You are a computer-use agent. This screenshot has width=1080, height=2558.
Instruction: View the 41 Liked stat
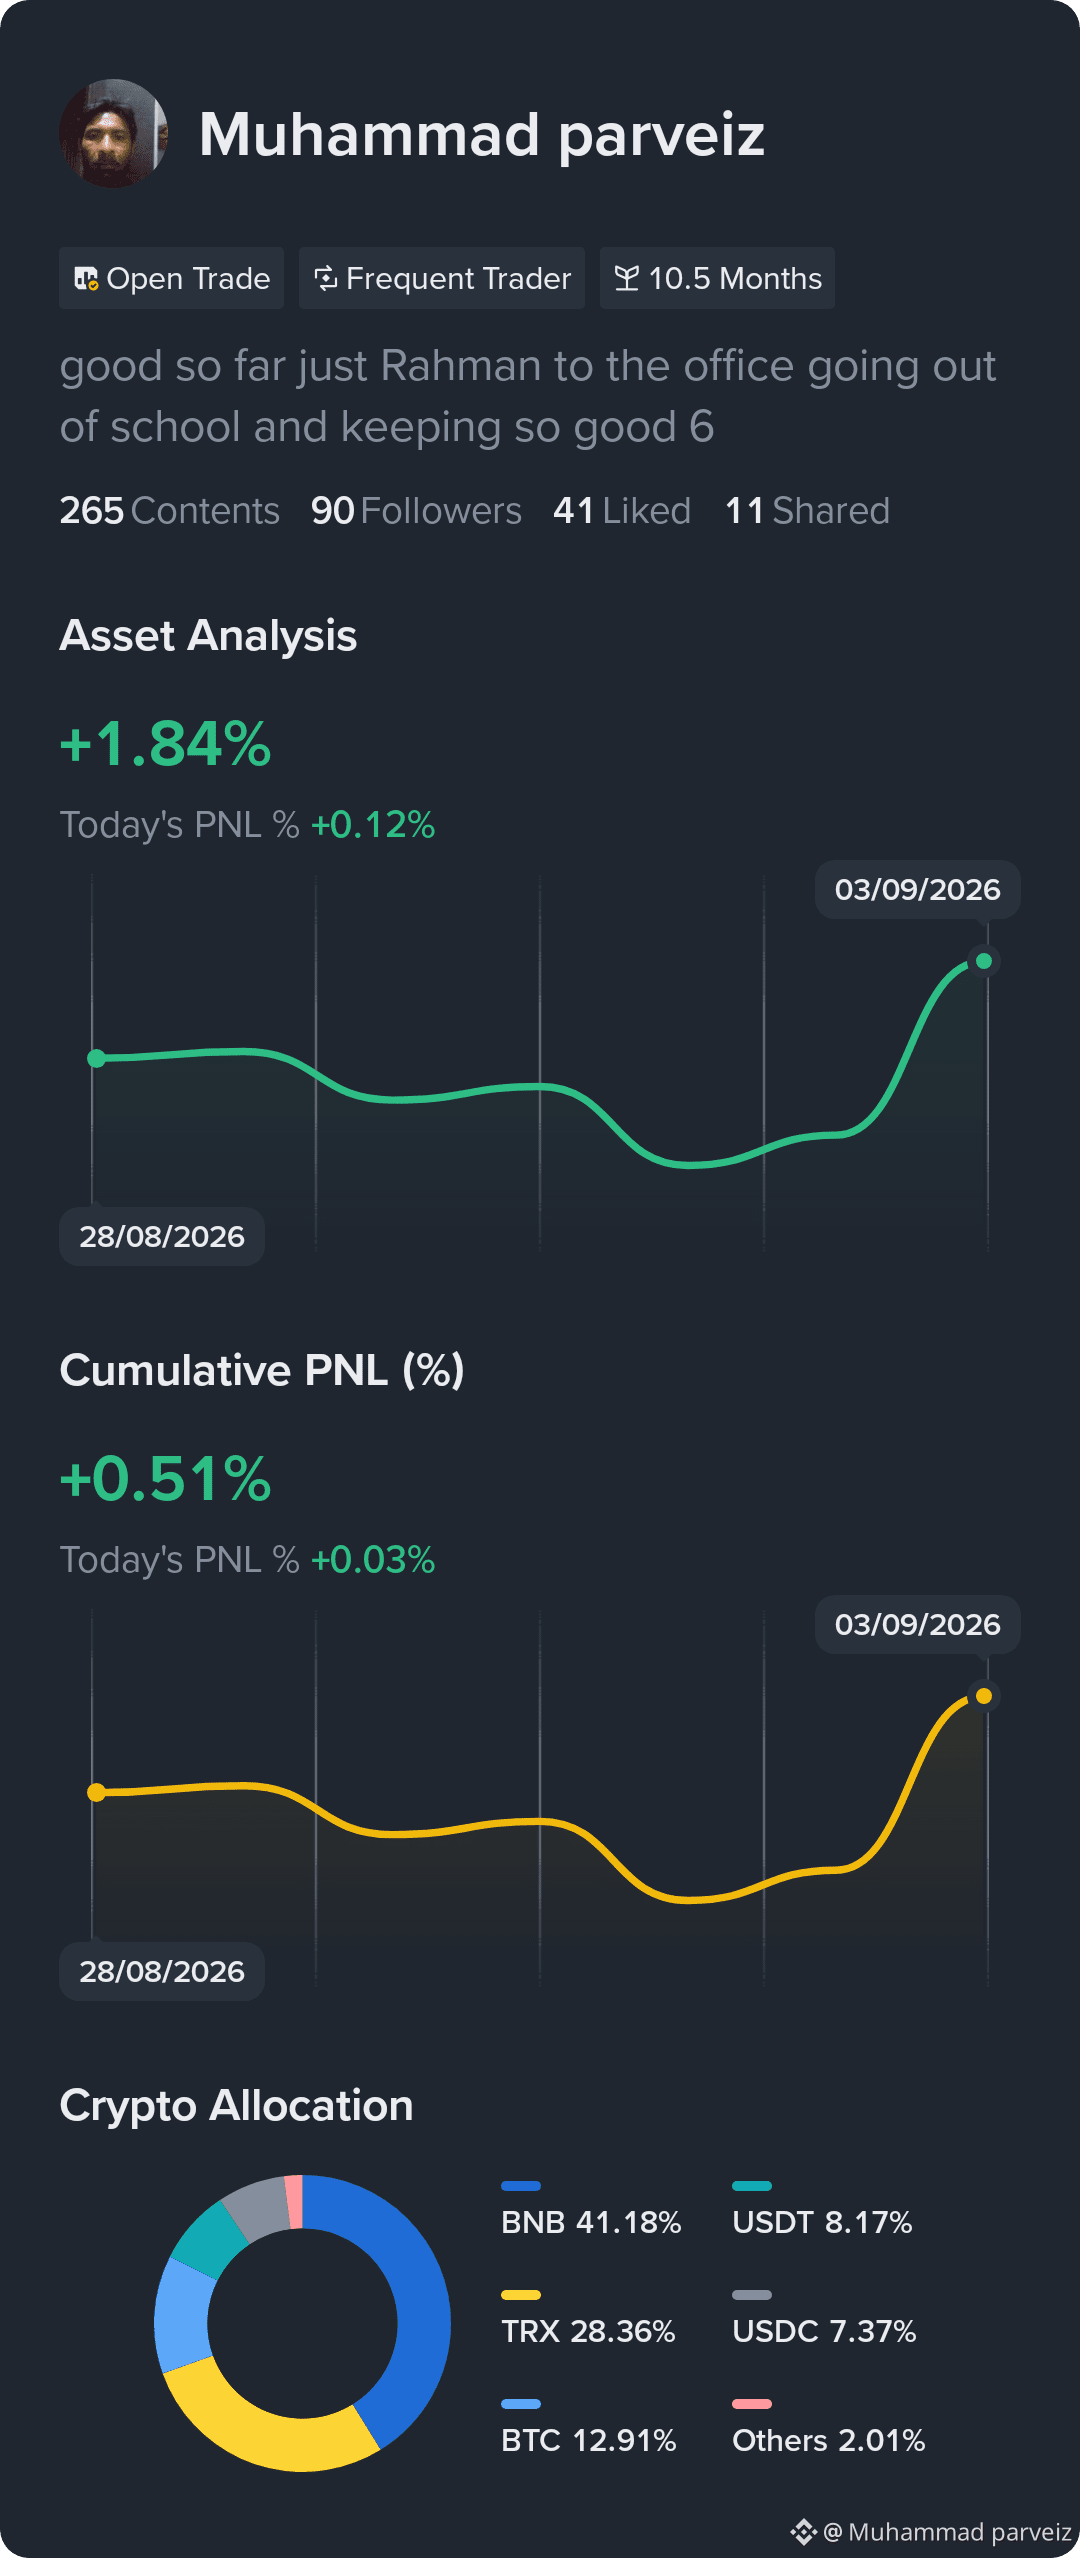coord(622,511)
